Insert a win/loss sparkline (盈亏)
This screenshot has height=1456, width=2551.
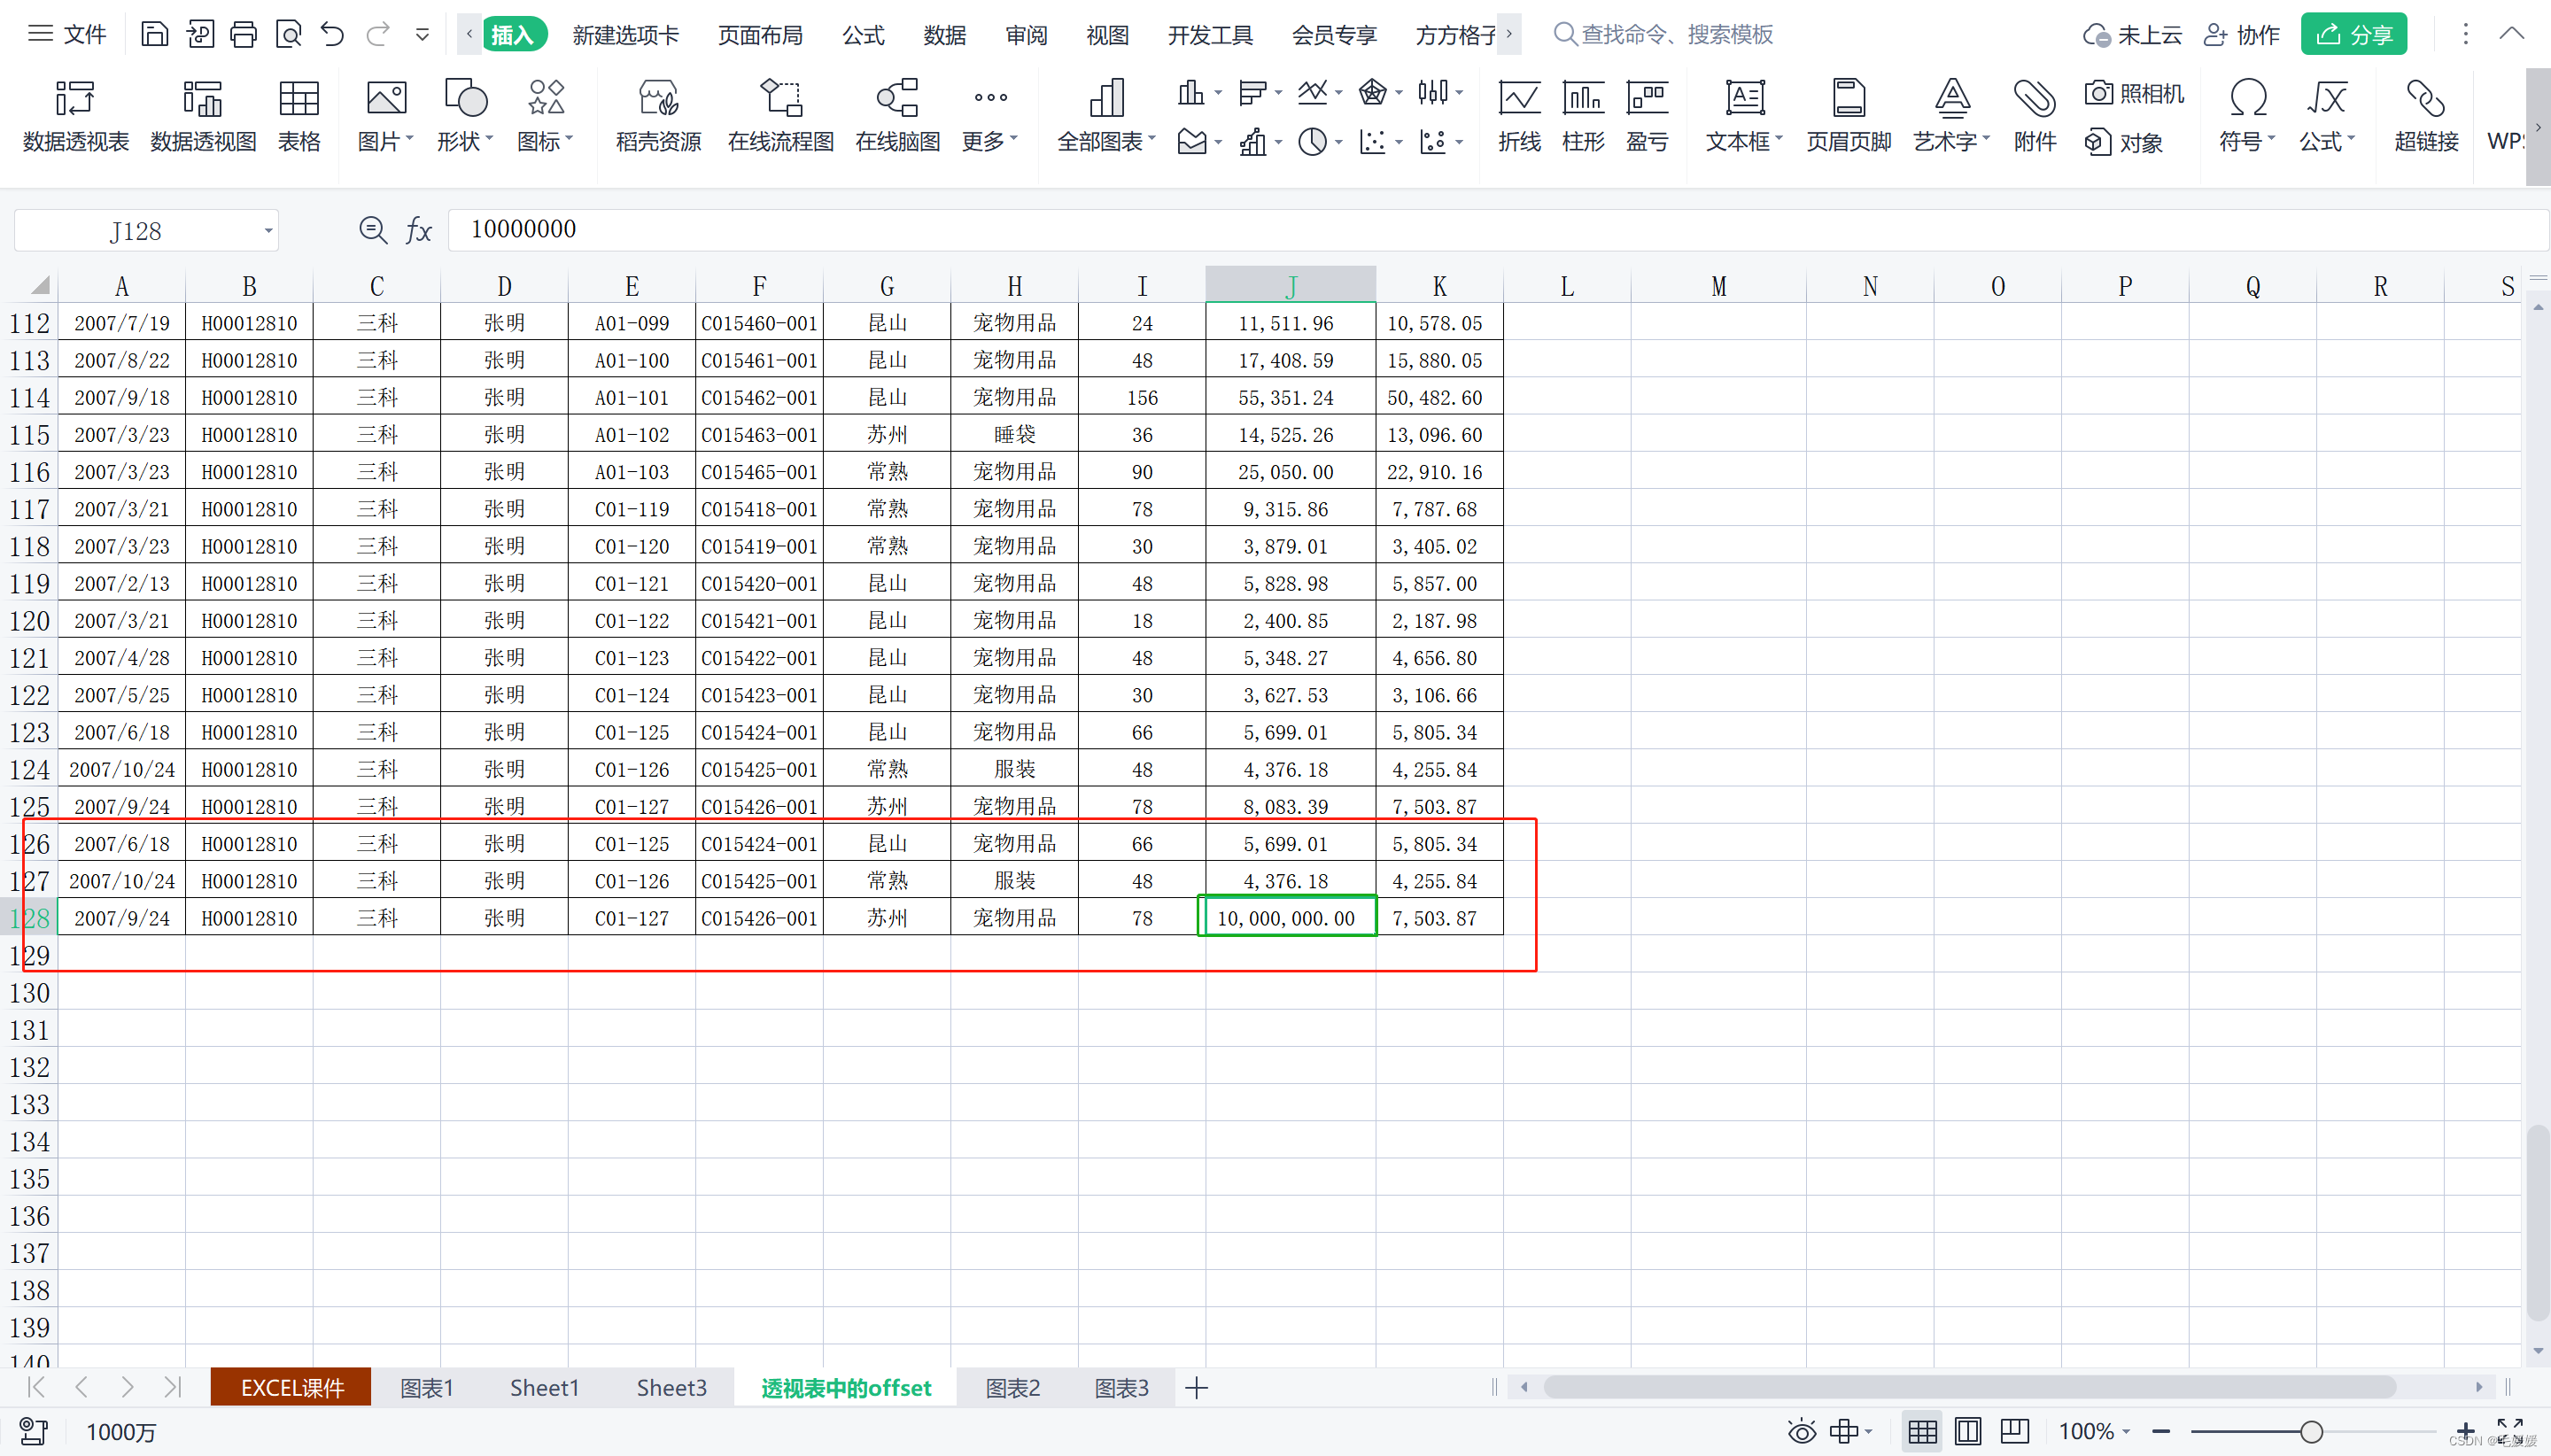coord(1647,116)
